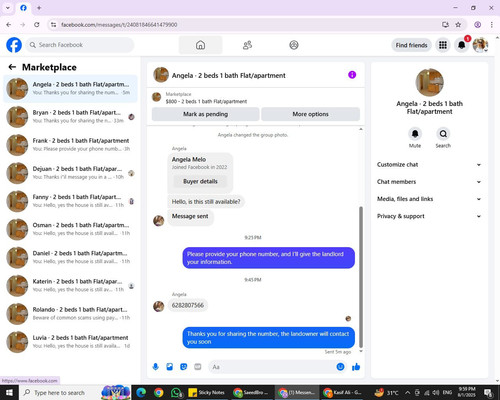Show hidden tray icons chevron
Image resolution: width=500 pixels, height=400 pixels.
point(407,393)
